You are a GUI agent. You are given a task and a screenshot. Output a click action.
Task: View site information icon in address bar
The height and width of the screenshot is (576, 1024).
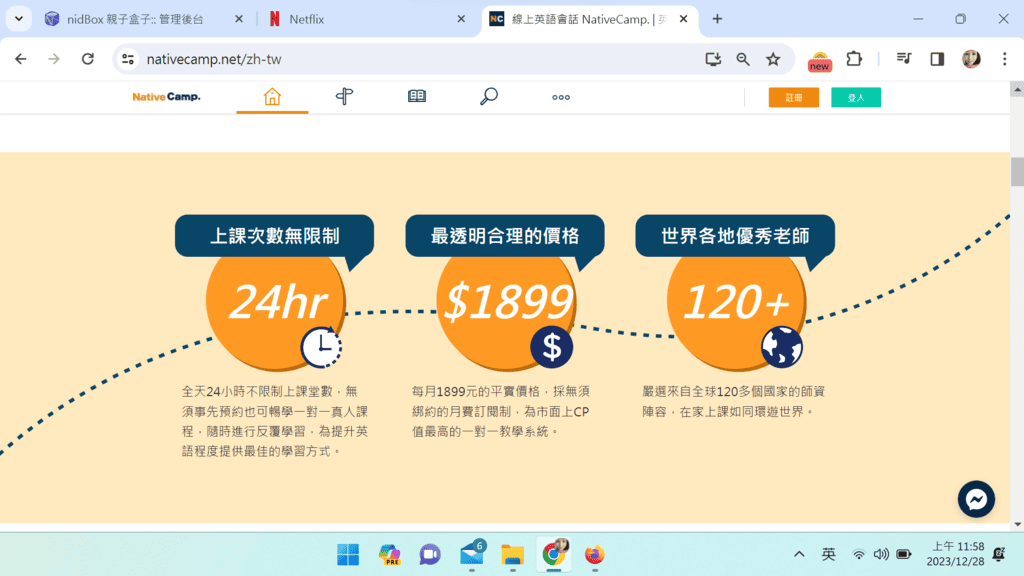128,59
